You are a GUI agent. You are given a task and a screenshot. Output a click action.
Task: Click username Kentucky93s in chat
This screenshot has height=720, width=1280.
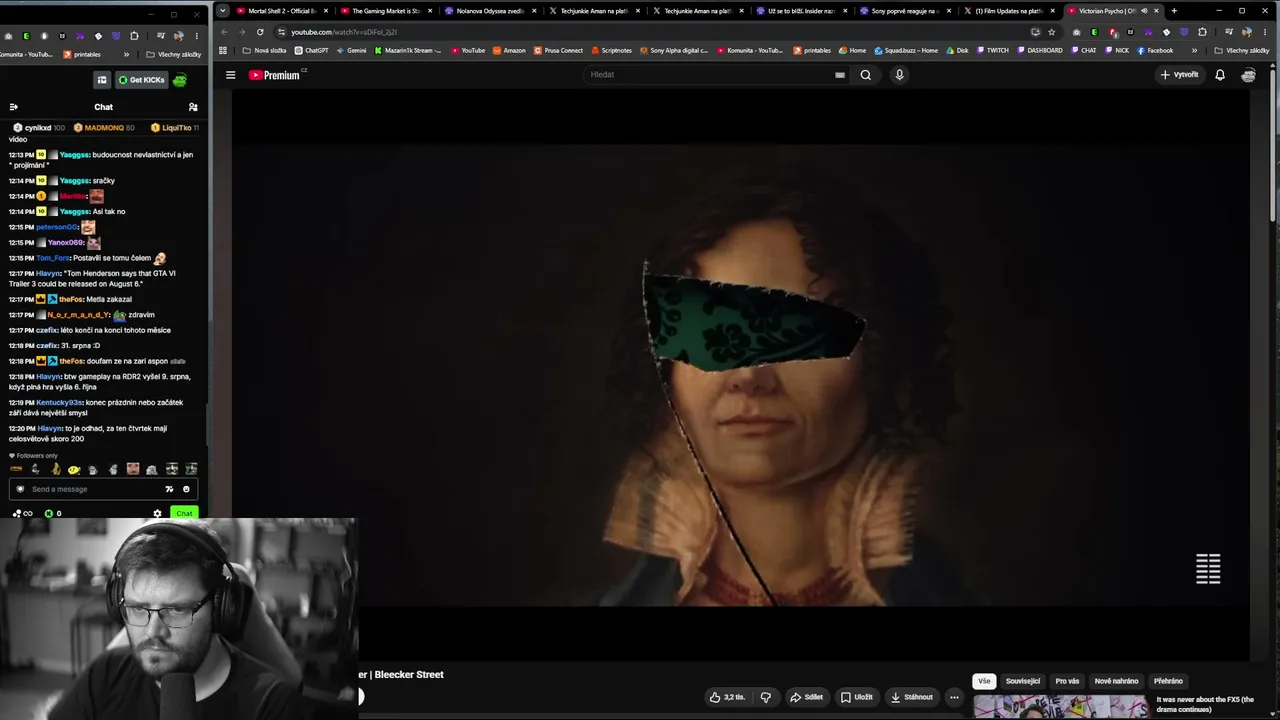[x=59, y=403]
